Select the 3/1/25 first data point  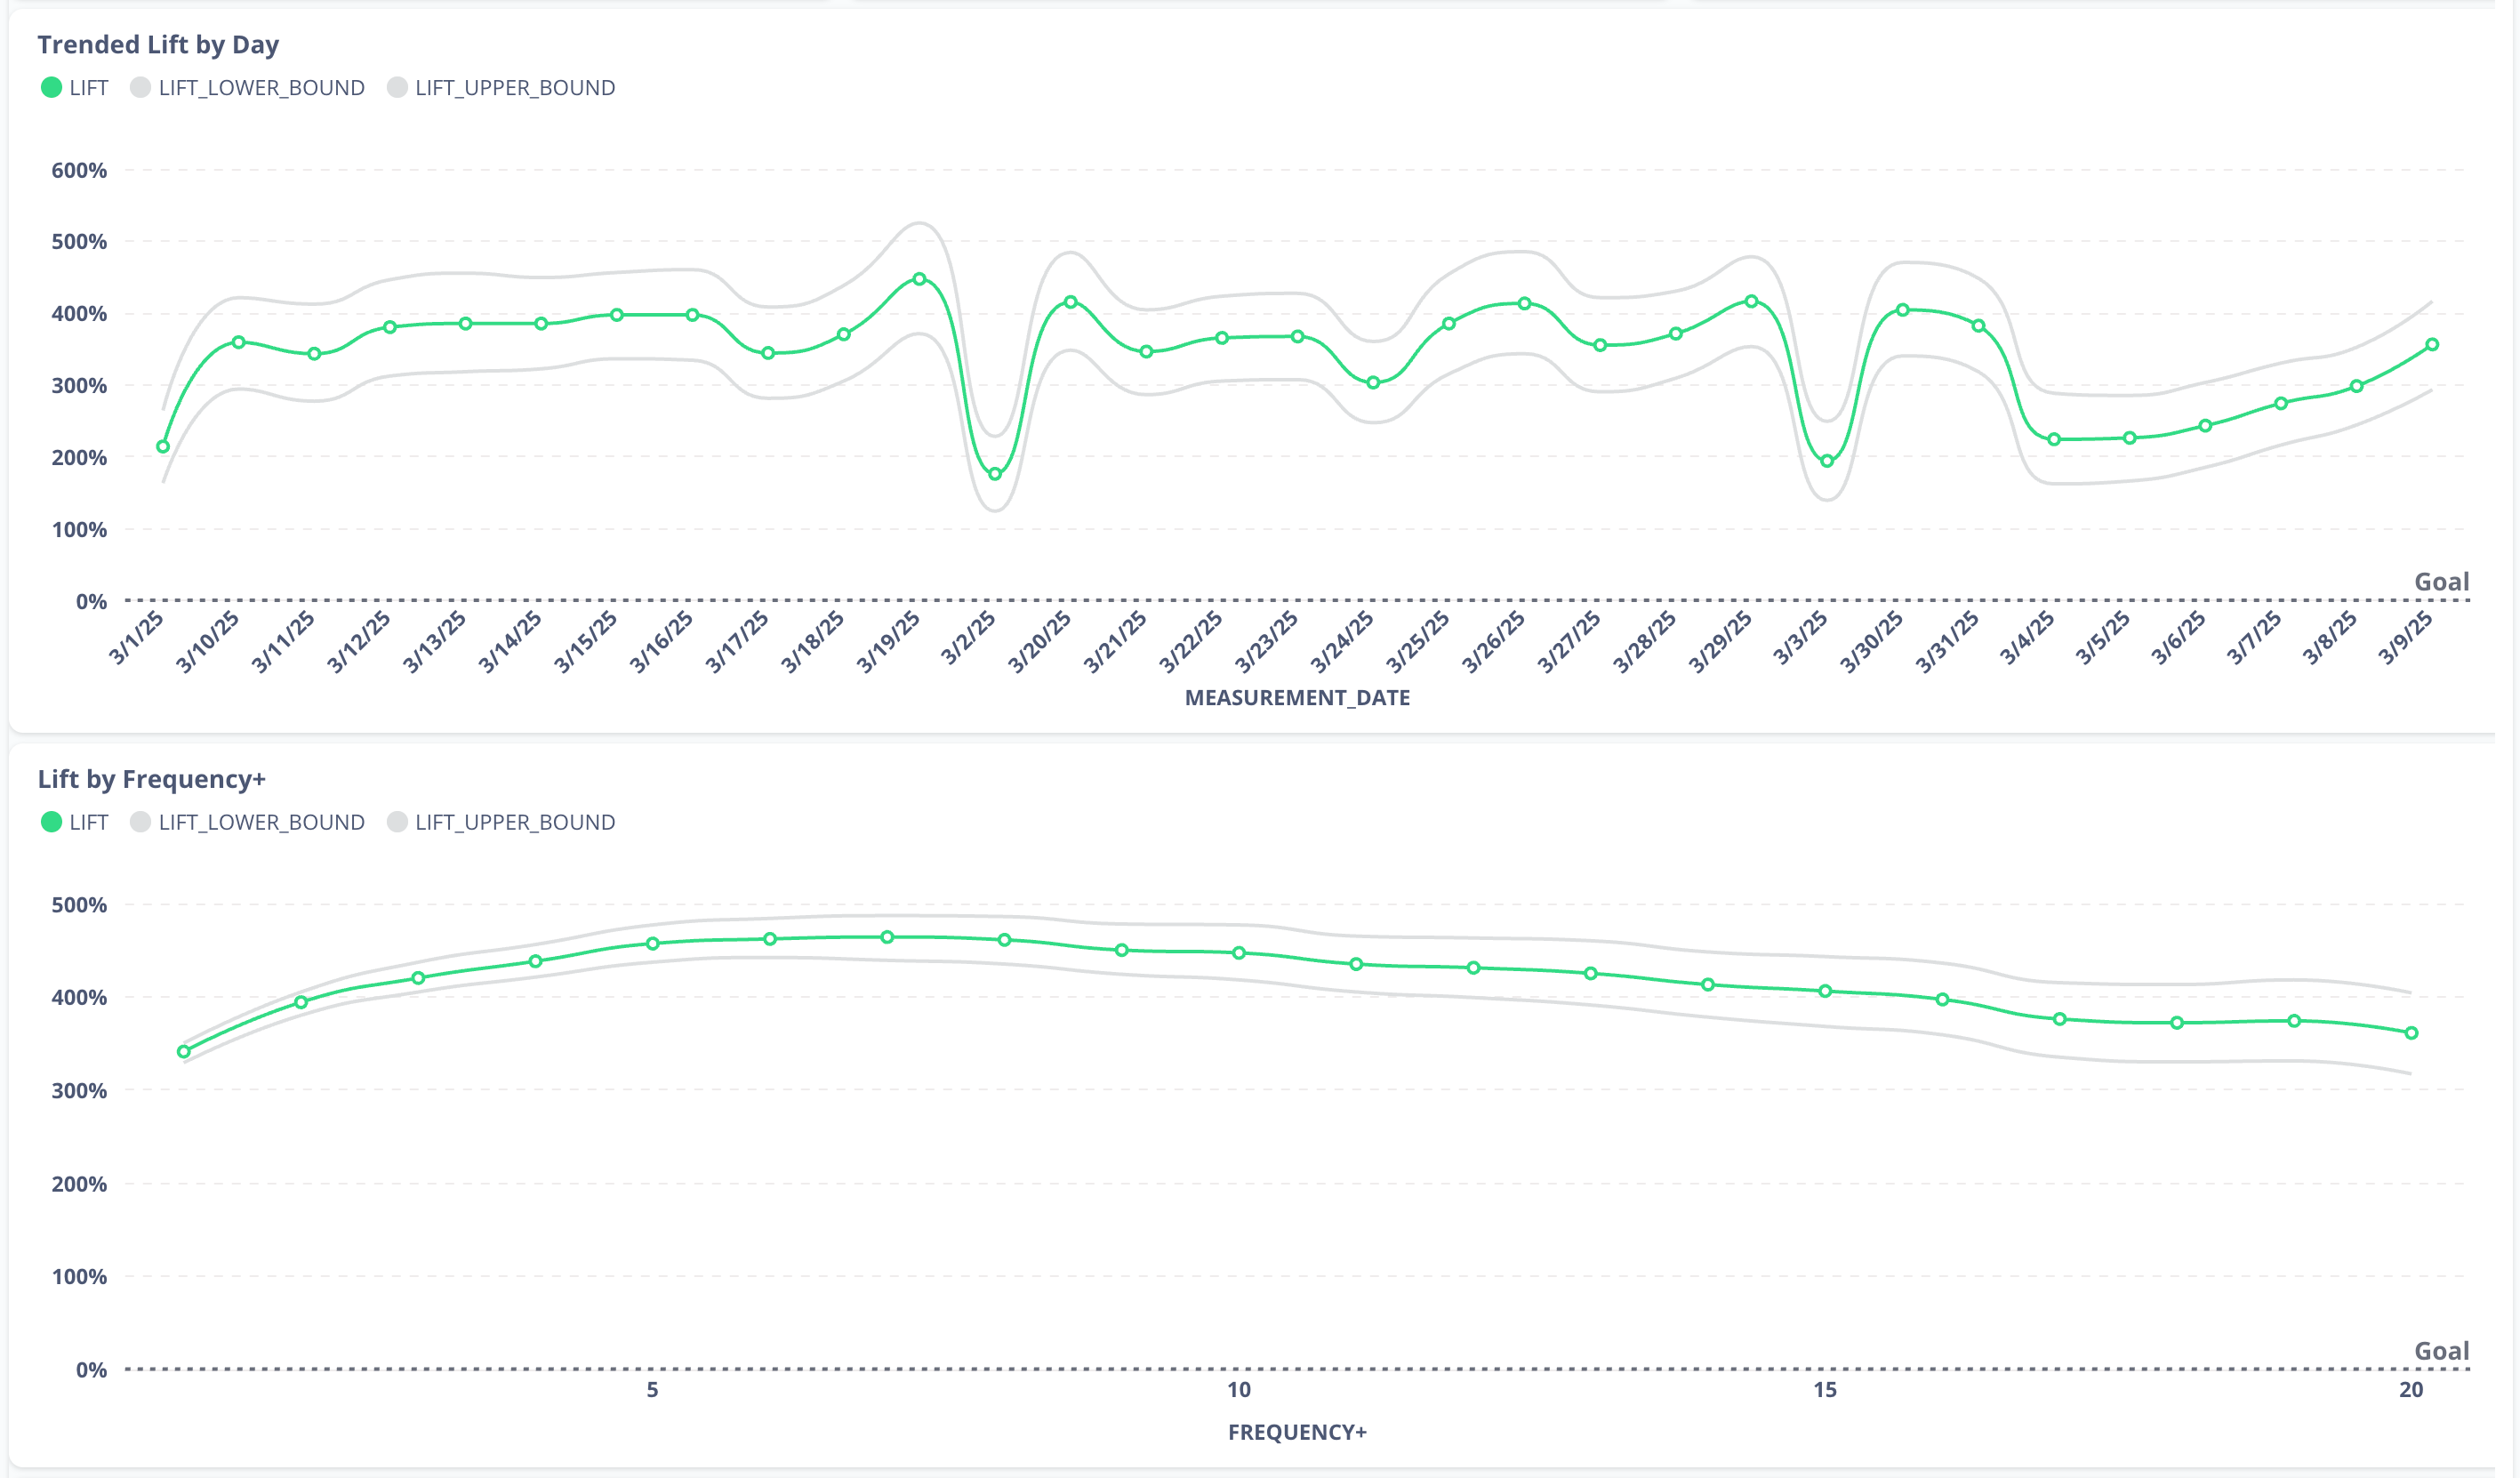163,447
